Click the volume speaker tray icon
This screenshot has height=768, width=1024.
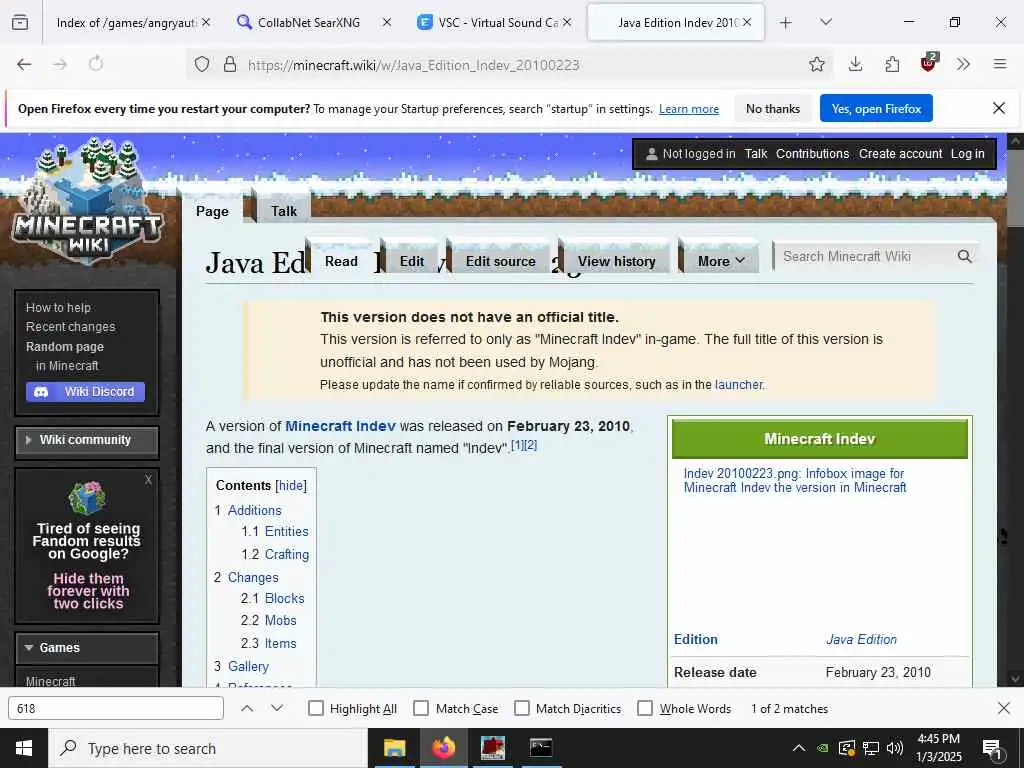click(895, 748)
